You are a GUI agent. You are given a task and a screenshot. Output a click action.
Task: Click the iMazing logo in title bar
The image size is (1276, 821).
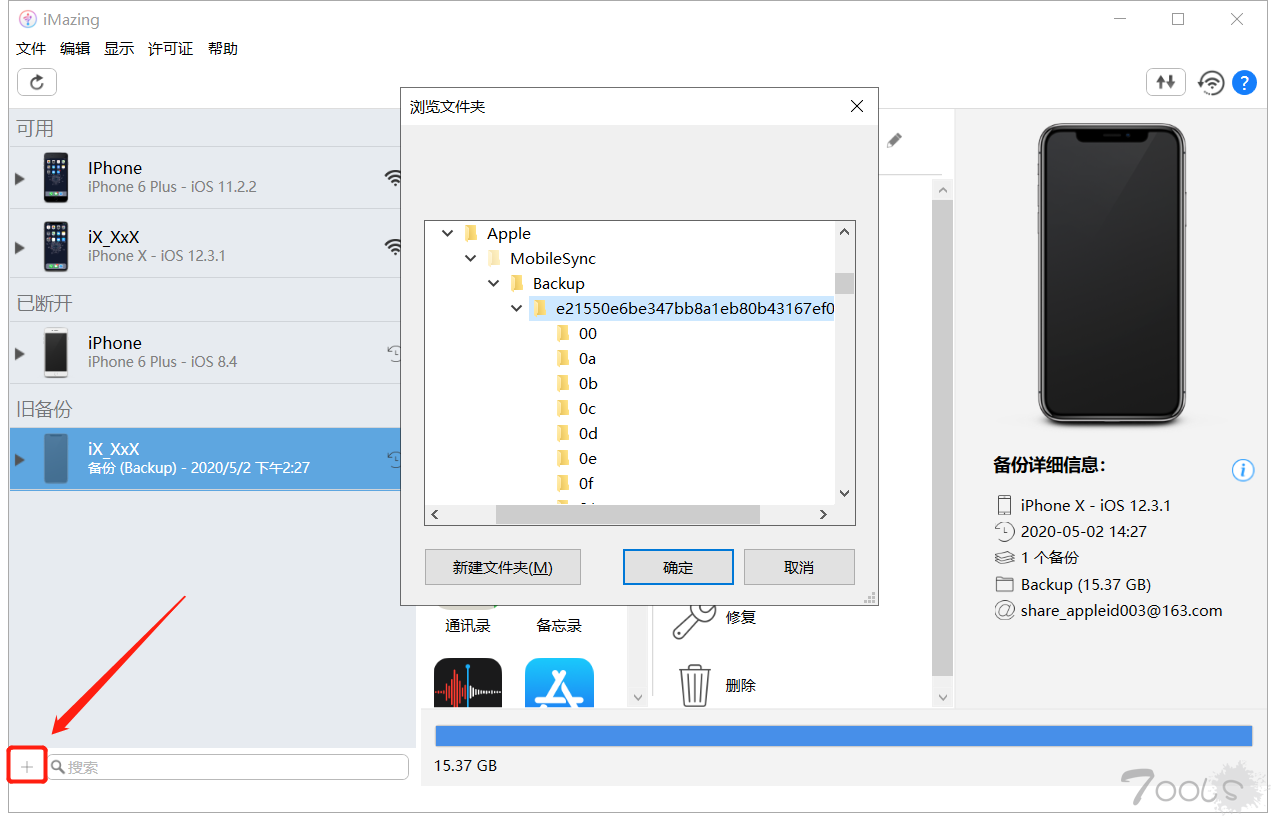click(x=28, y=19)
